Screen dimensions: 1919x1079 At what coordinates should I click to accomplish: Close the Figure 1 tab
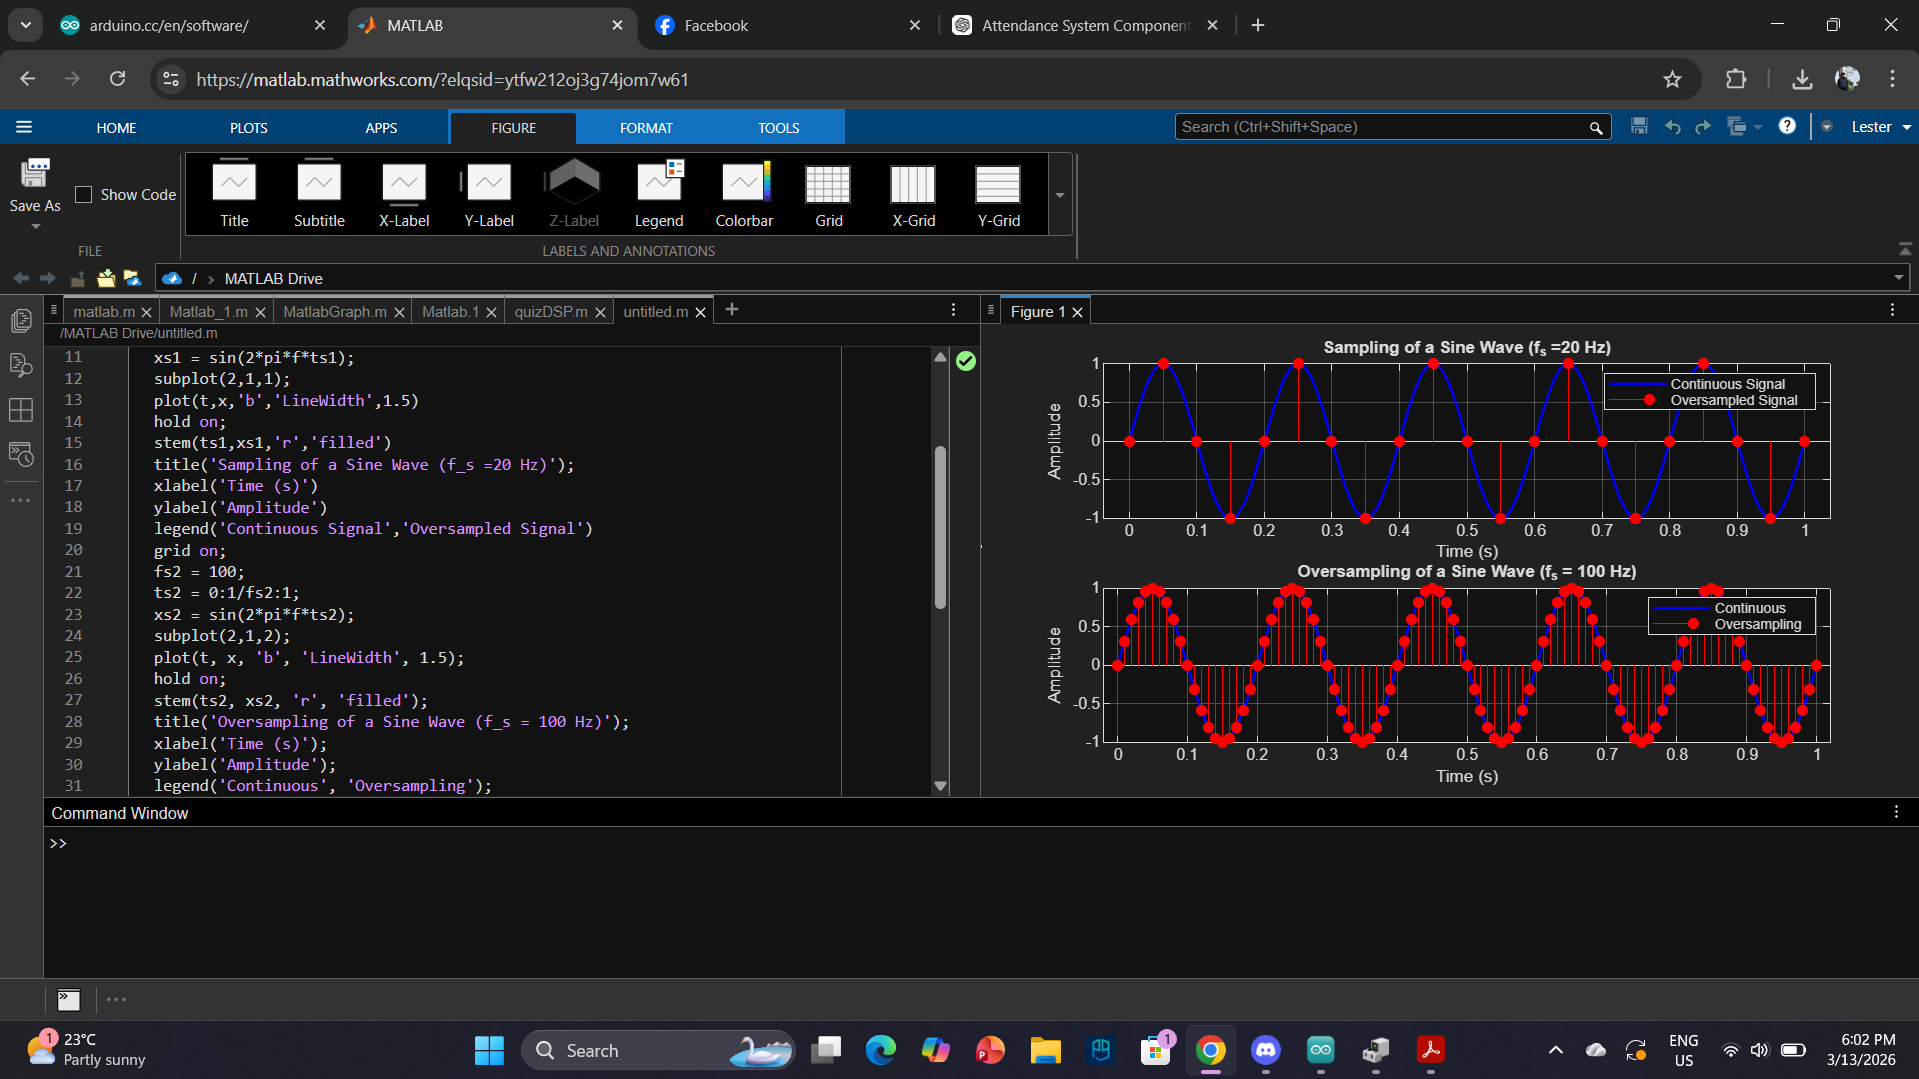click(x=1077, y=313)
